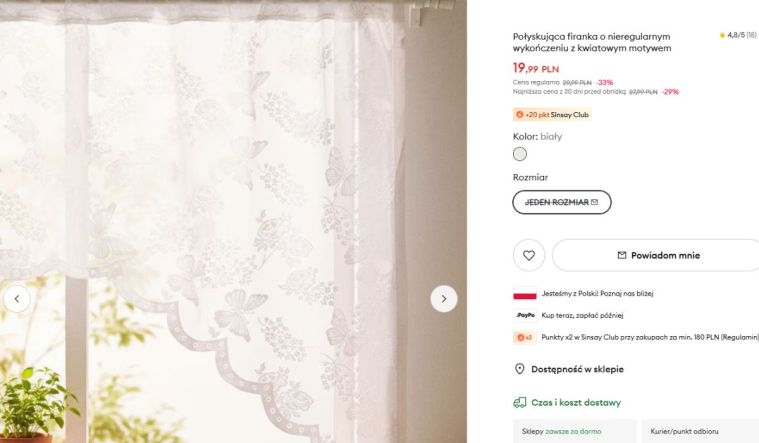Select the Kurier/punkt odbioru delivery tab
Image resolution: width=759 pixels, height=443 pixels.
[x=700, y=431]
